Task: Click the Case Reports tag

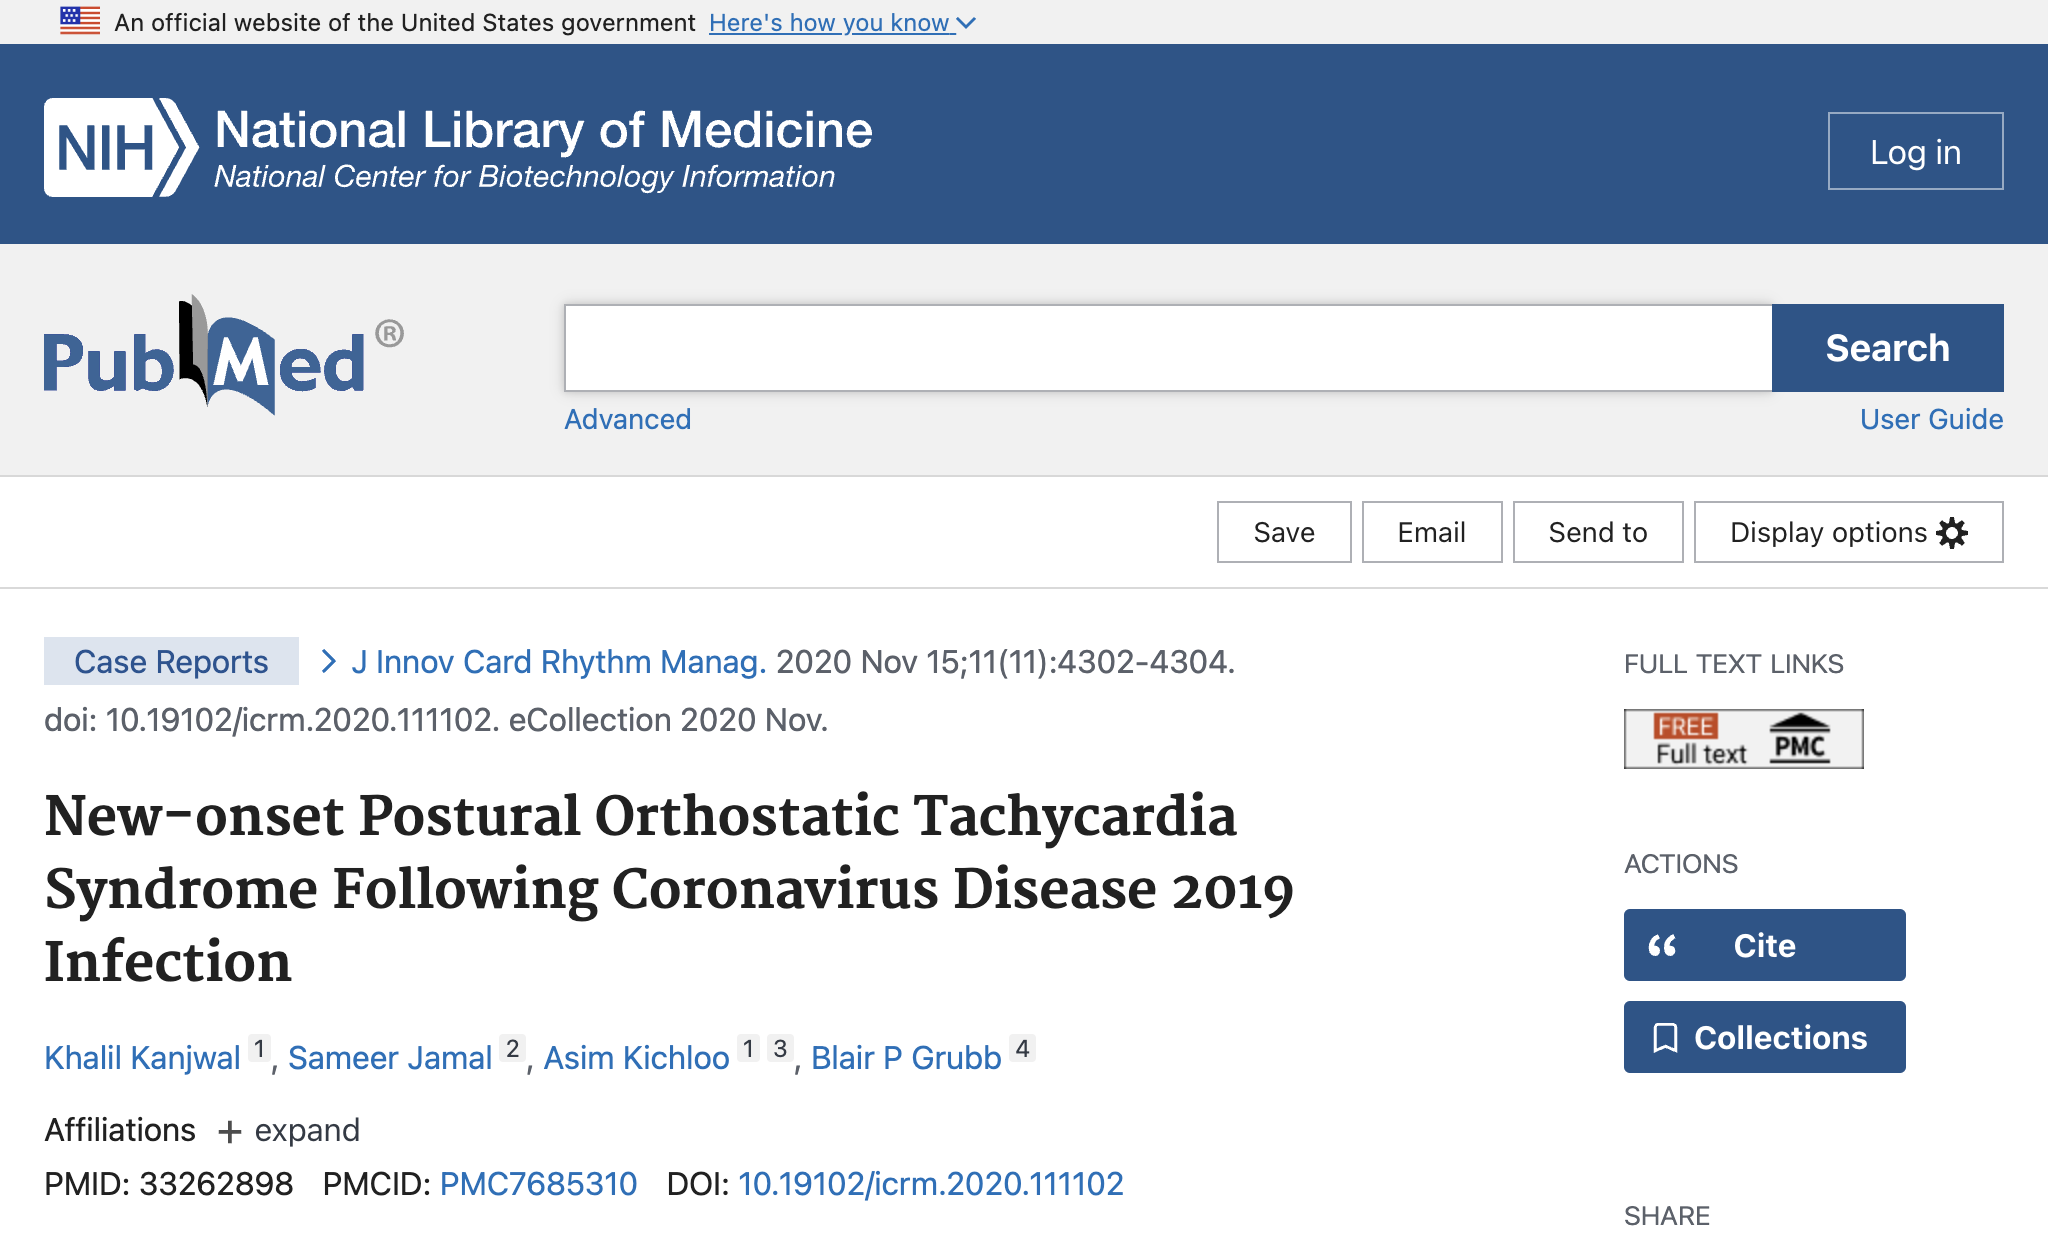Action: pos(171,661)
